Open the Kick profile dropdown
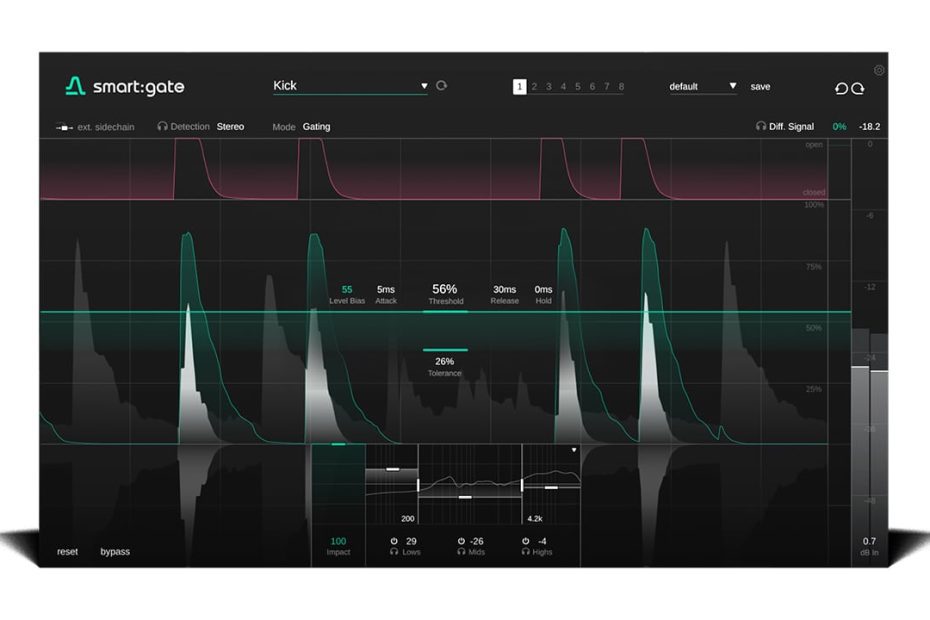930x620 pixels. point(424,86)
